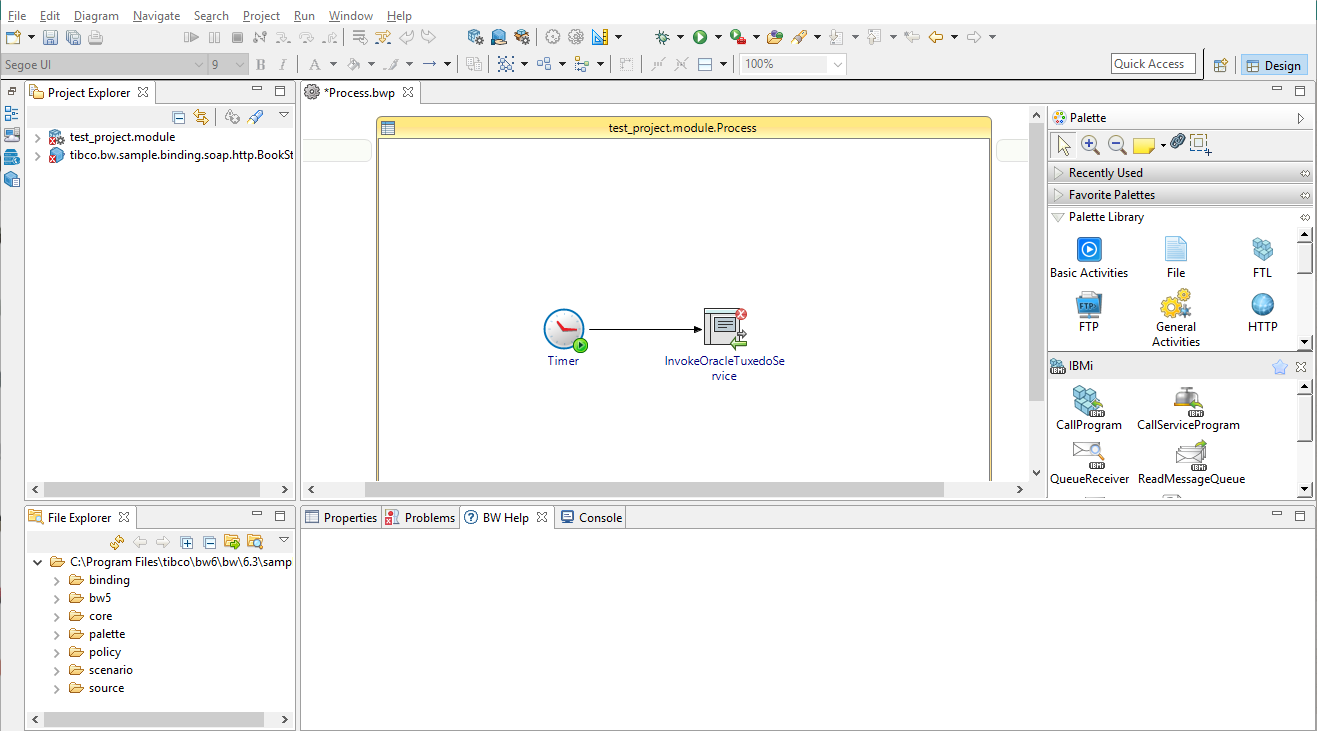Open the HTTP palette
This screenshot has width=1317, height=731.
click(x=1263, y=312)
